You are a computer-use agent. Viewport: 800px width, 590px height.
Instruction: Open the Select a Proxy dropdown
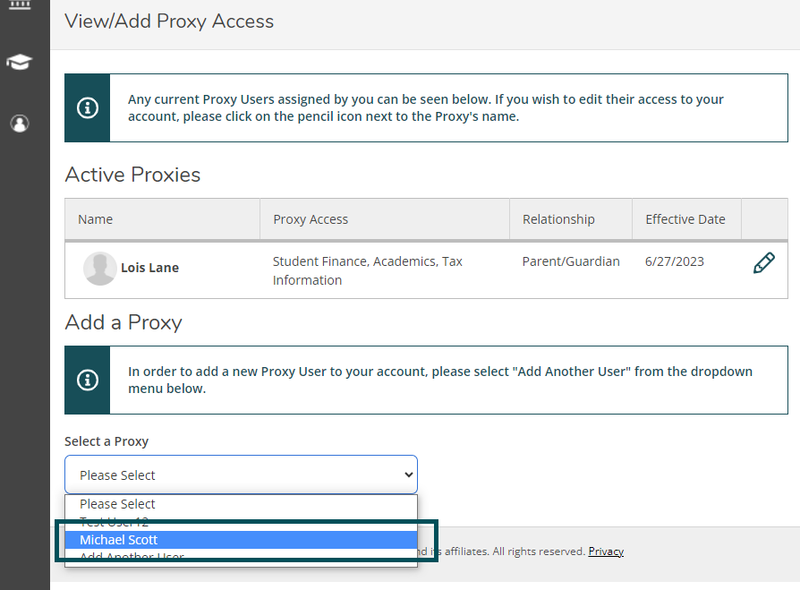240,474
